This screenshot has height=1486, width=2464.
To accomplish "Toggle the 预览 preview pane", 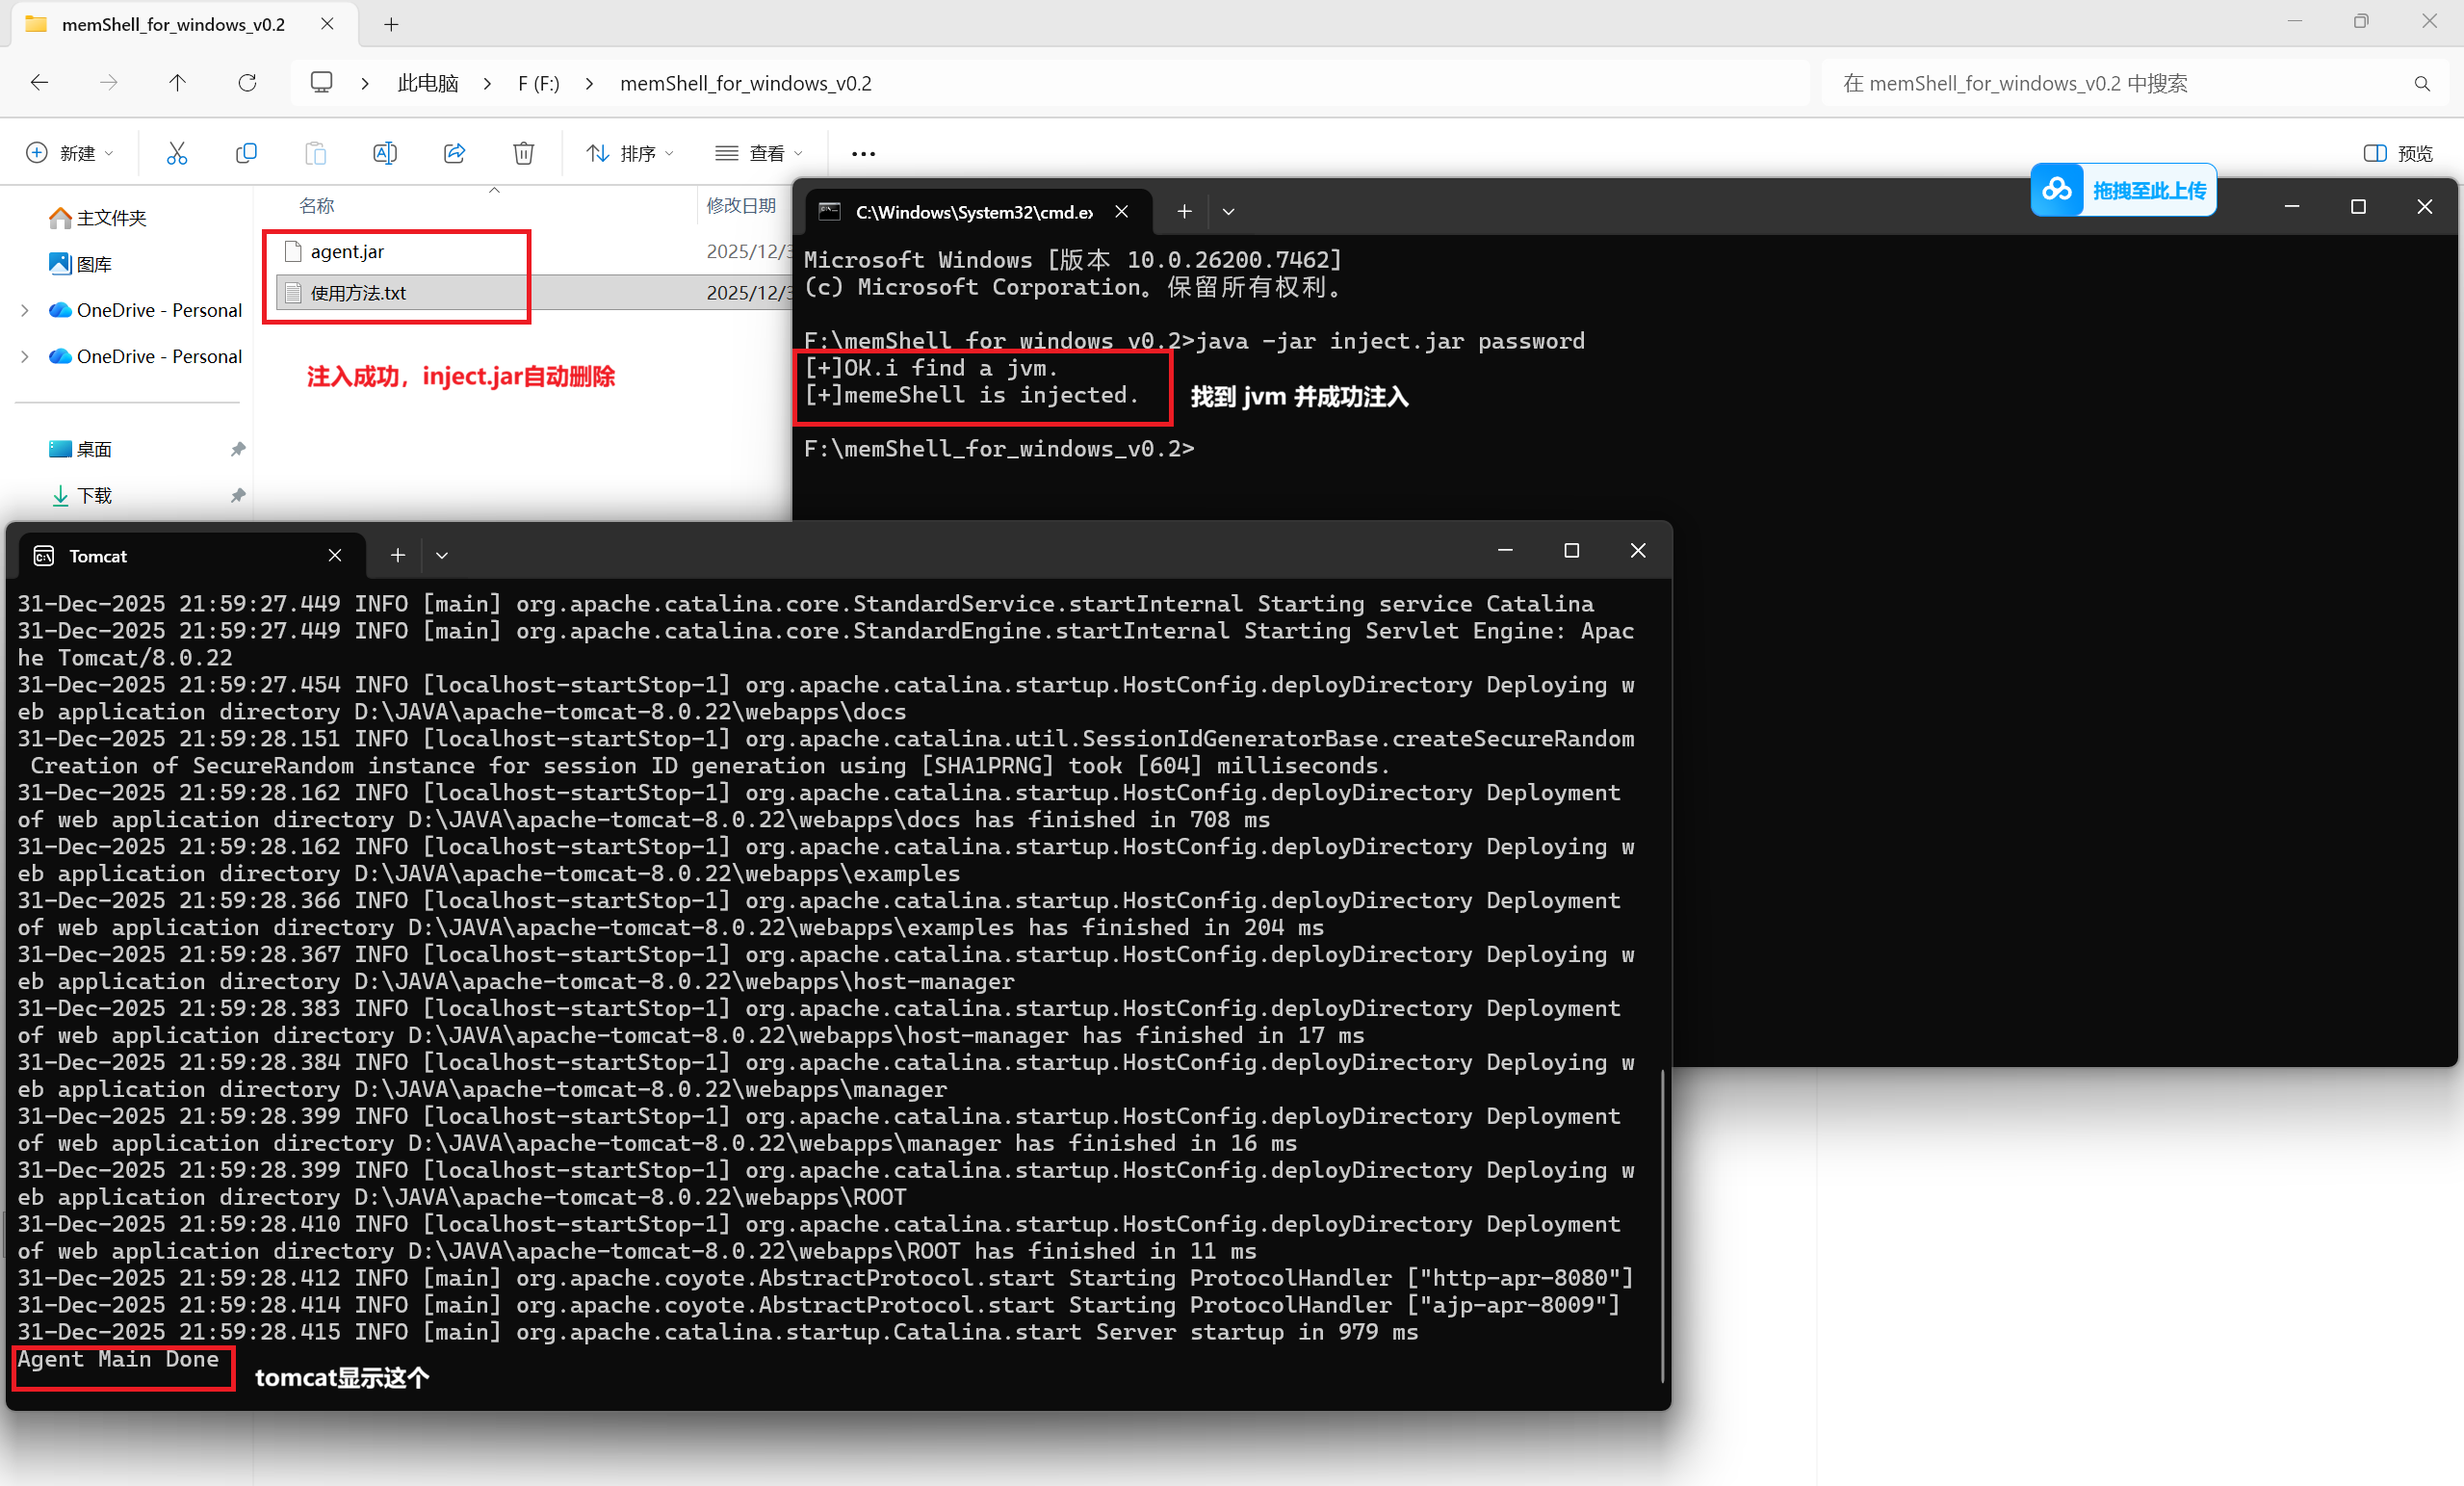I will tap(2397, 153).
